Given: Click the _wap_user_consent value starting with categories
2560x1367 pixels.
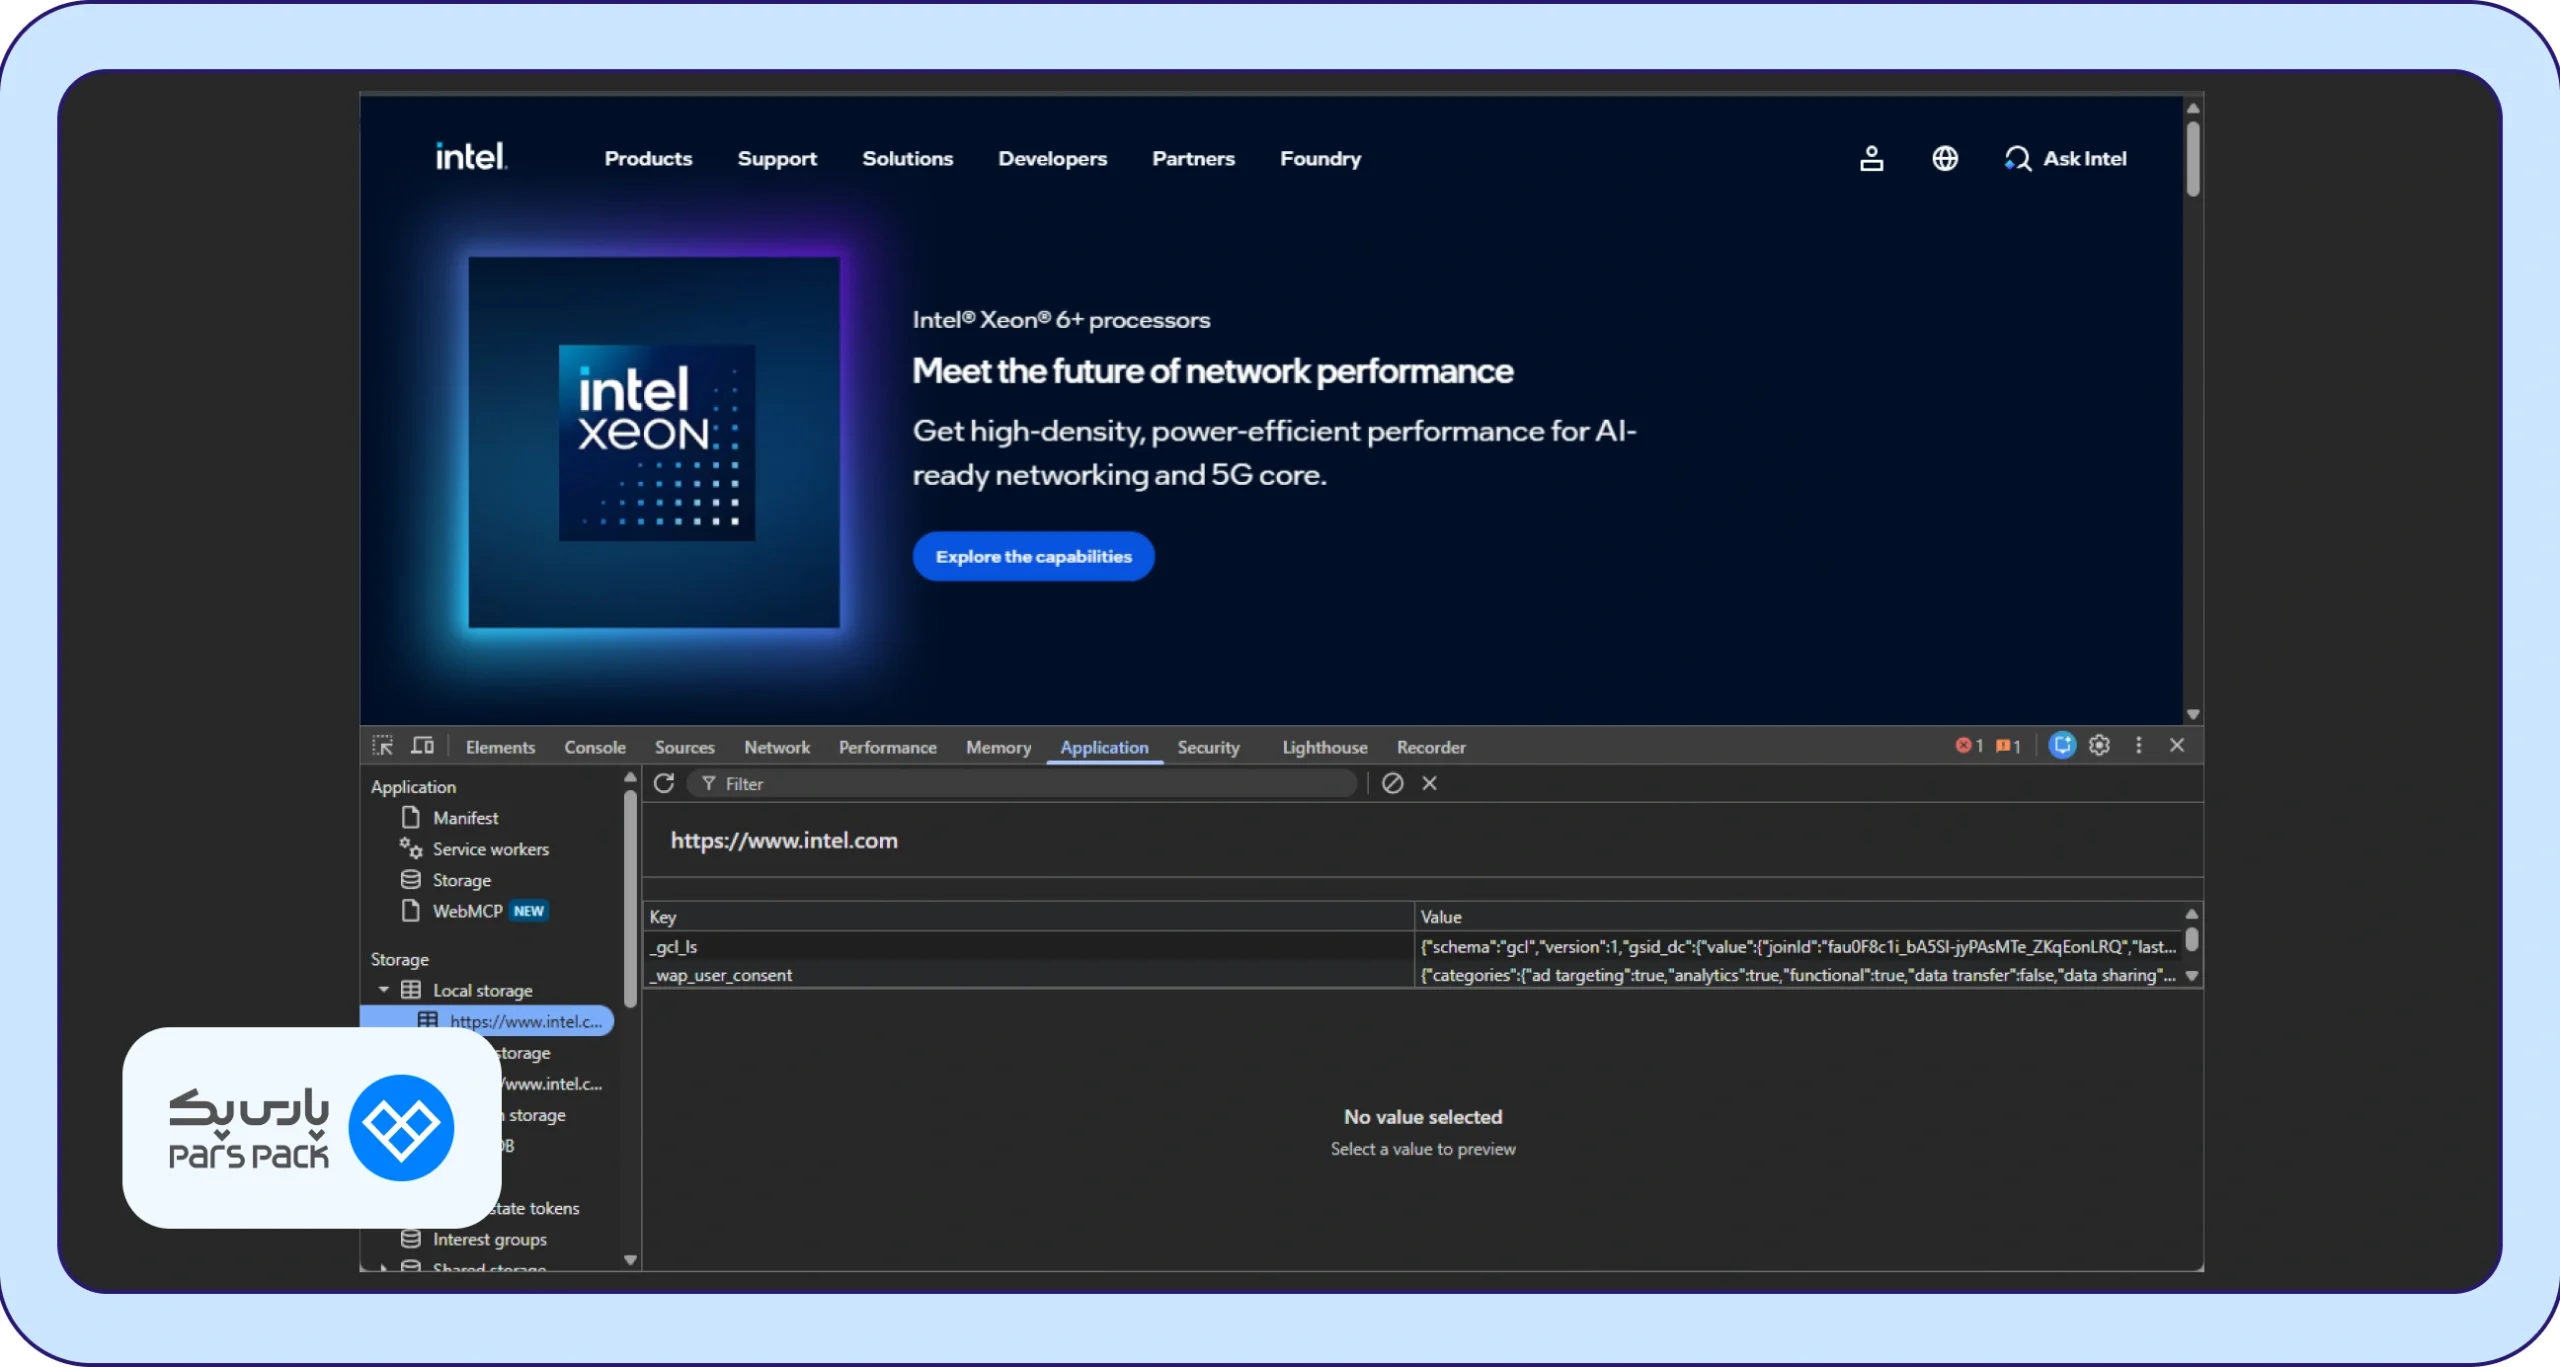Looking at the screenshot, I should pyautogui.click(x=1798, y=974).
